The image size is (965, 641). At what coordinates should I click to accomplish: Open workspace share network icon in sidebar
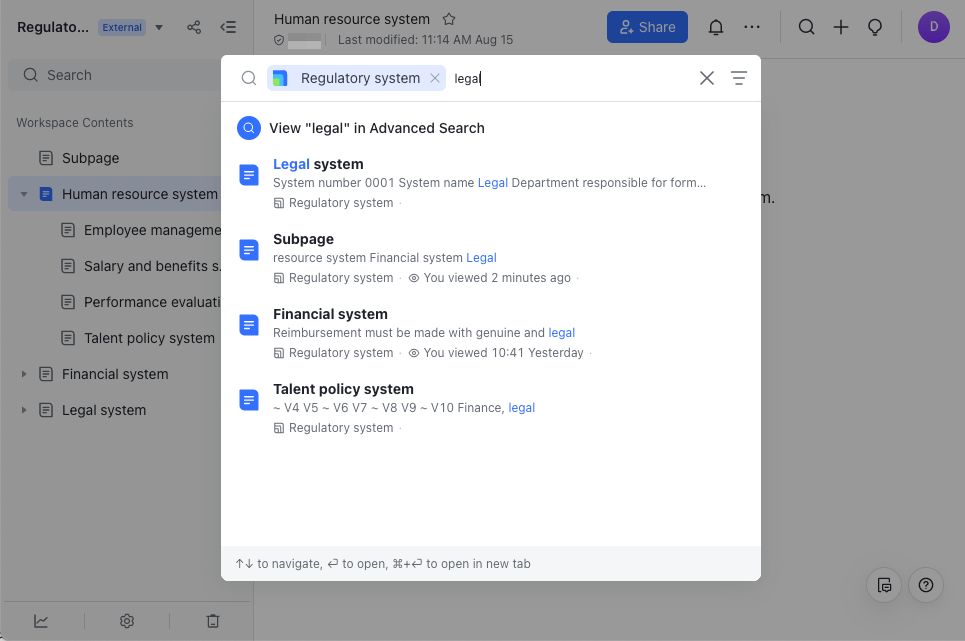194,27
